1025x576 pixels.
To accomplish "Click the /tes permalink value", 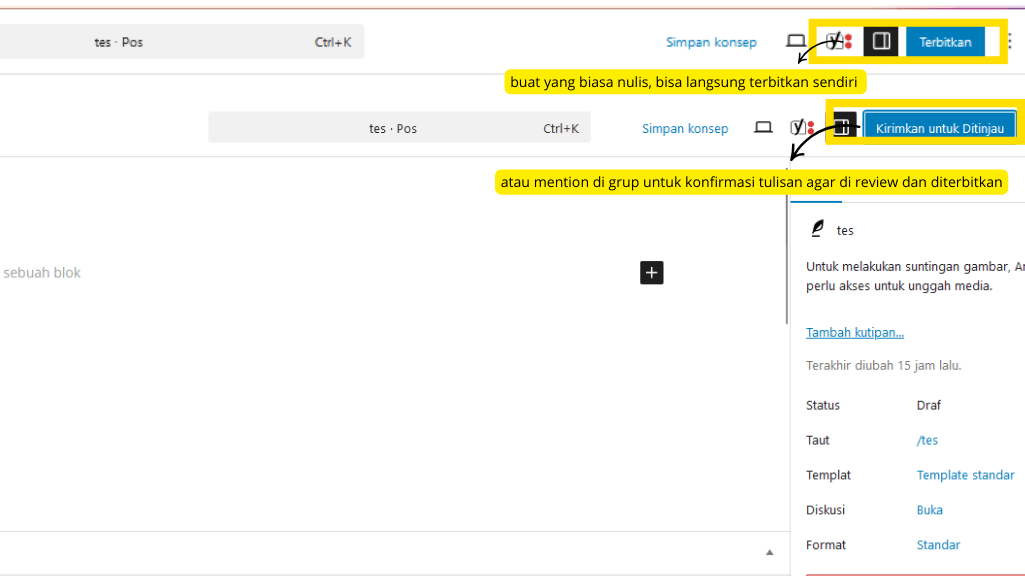I will (927, 440).
